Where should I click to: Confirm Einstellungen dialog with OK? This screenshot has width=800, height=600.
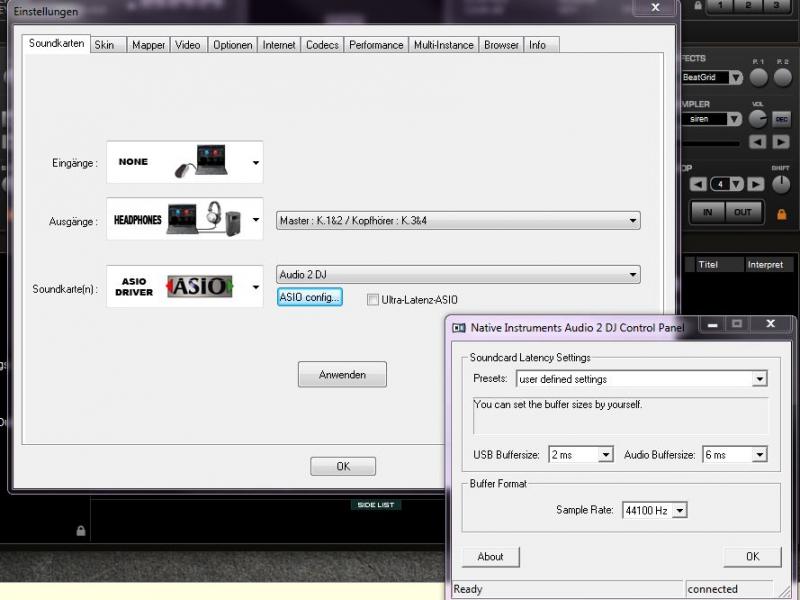point(343,466)
